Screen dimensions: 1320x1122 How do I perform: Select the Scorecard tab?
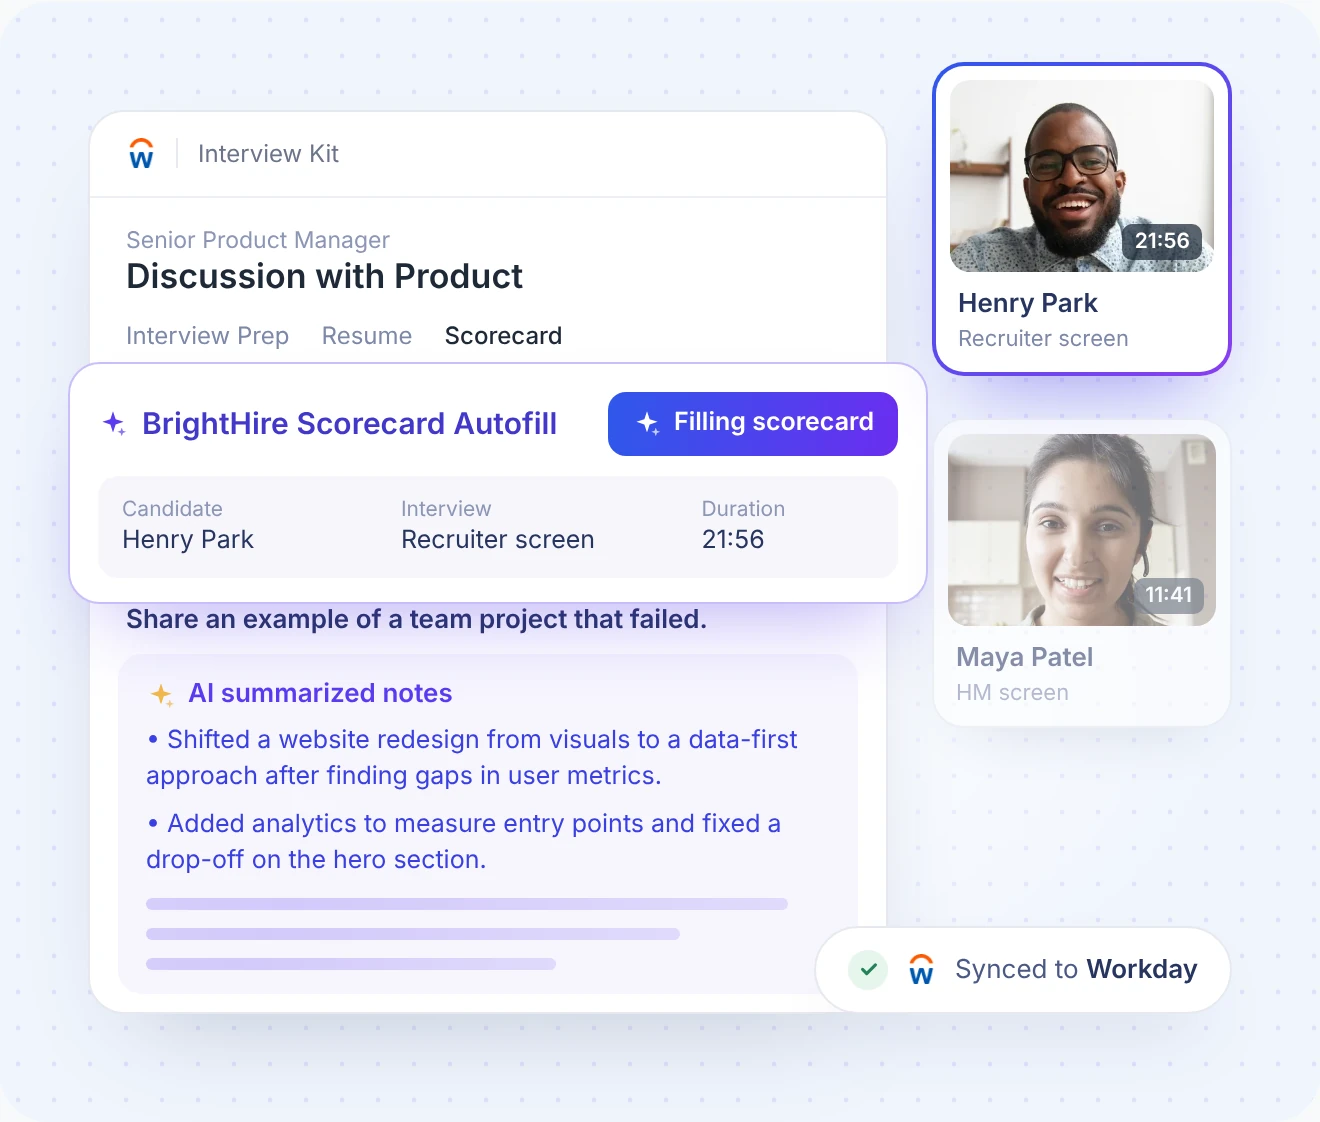(503, 336)
